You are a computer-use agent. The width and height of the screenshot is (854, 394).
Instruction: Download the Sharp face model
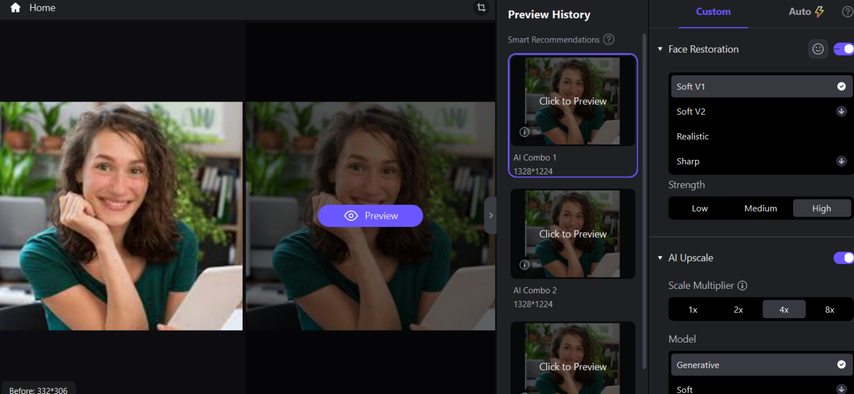(x=841, y=161)
